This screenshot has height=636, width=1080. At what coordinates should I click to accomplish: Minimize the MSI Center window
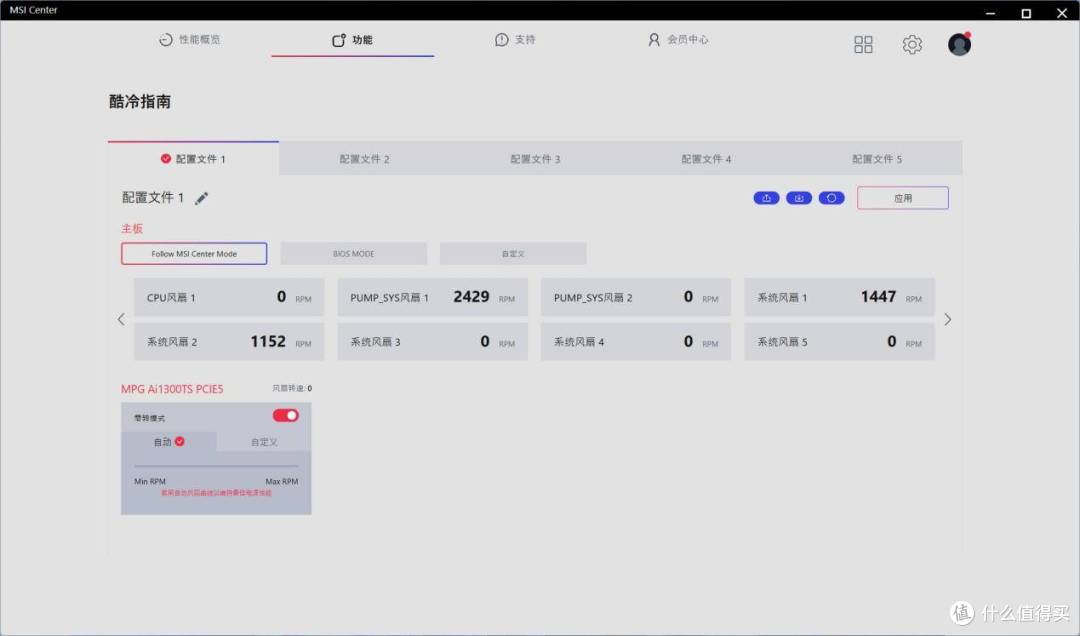(x=990, y=12)
